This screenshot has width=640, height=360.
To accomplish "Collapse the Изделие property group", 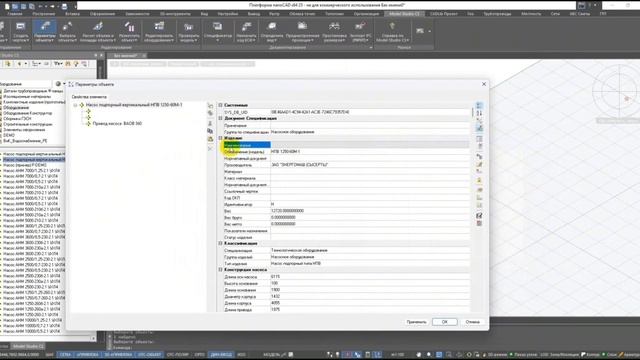I will click(220, 138).
